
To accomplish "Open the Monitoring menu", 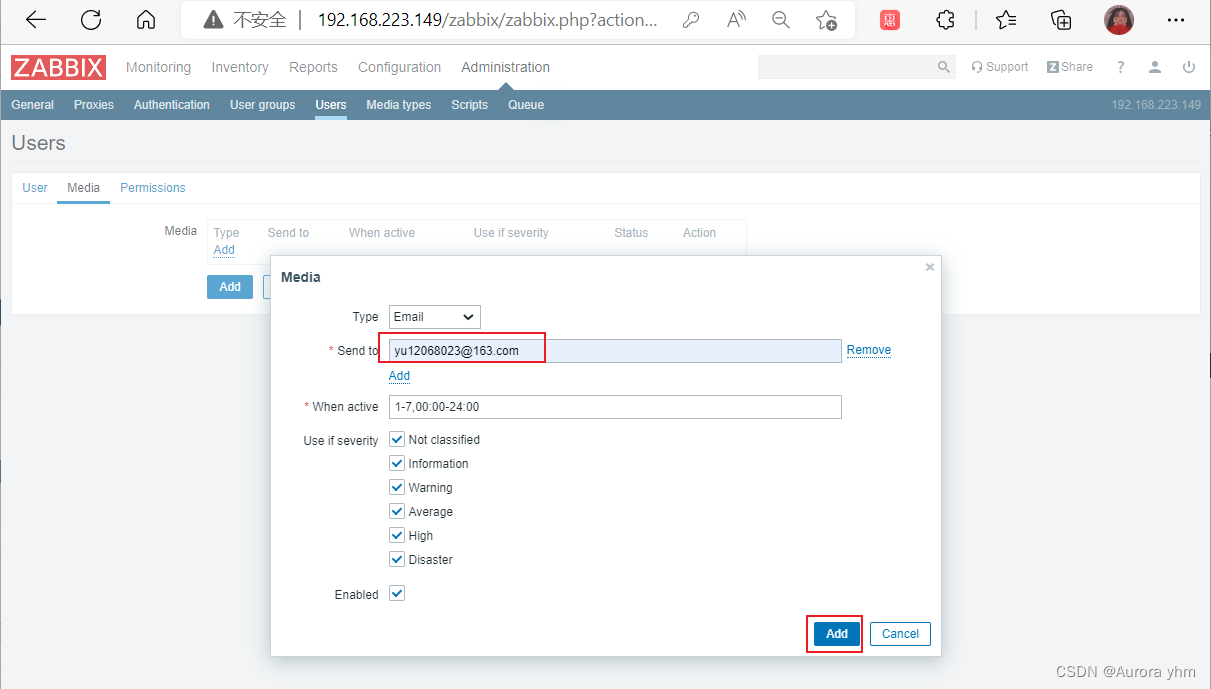I will click(158, 67).
